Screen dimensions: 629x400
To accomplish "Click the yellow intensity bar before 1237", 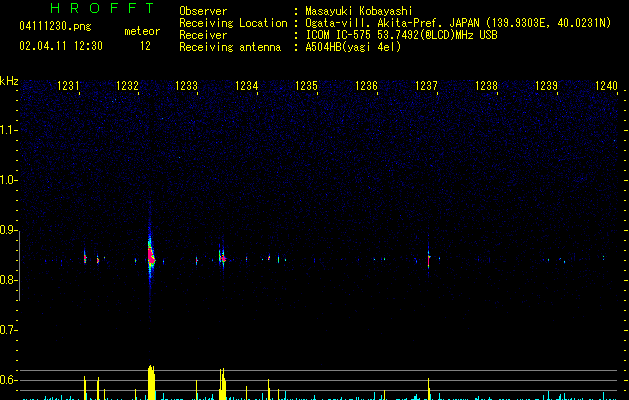I will (428, 389).
